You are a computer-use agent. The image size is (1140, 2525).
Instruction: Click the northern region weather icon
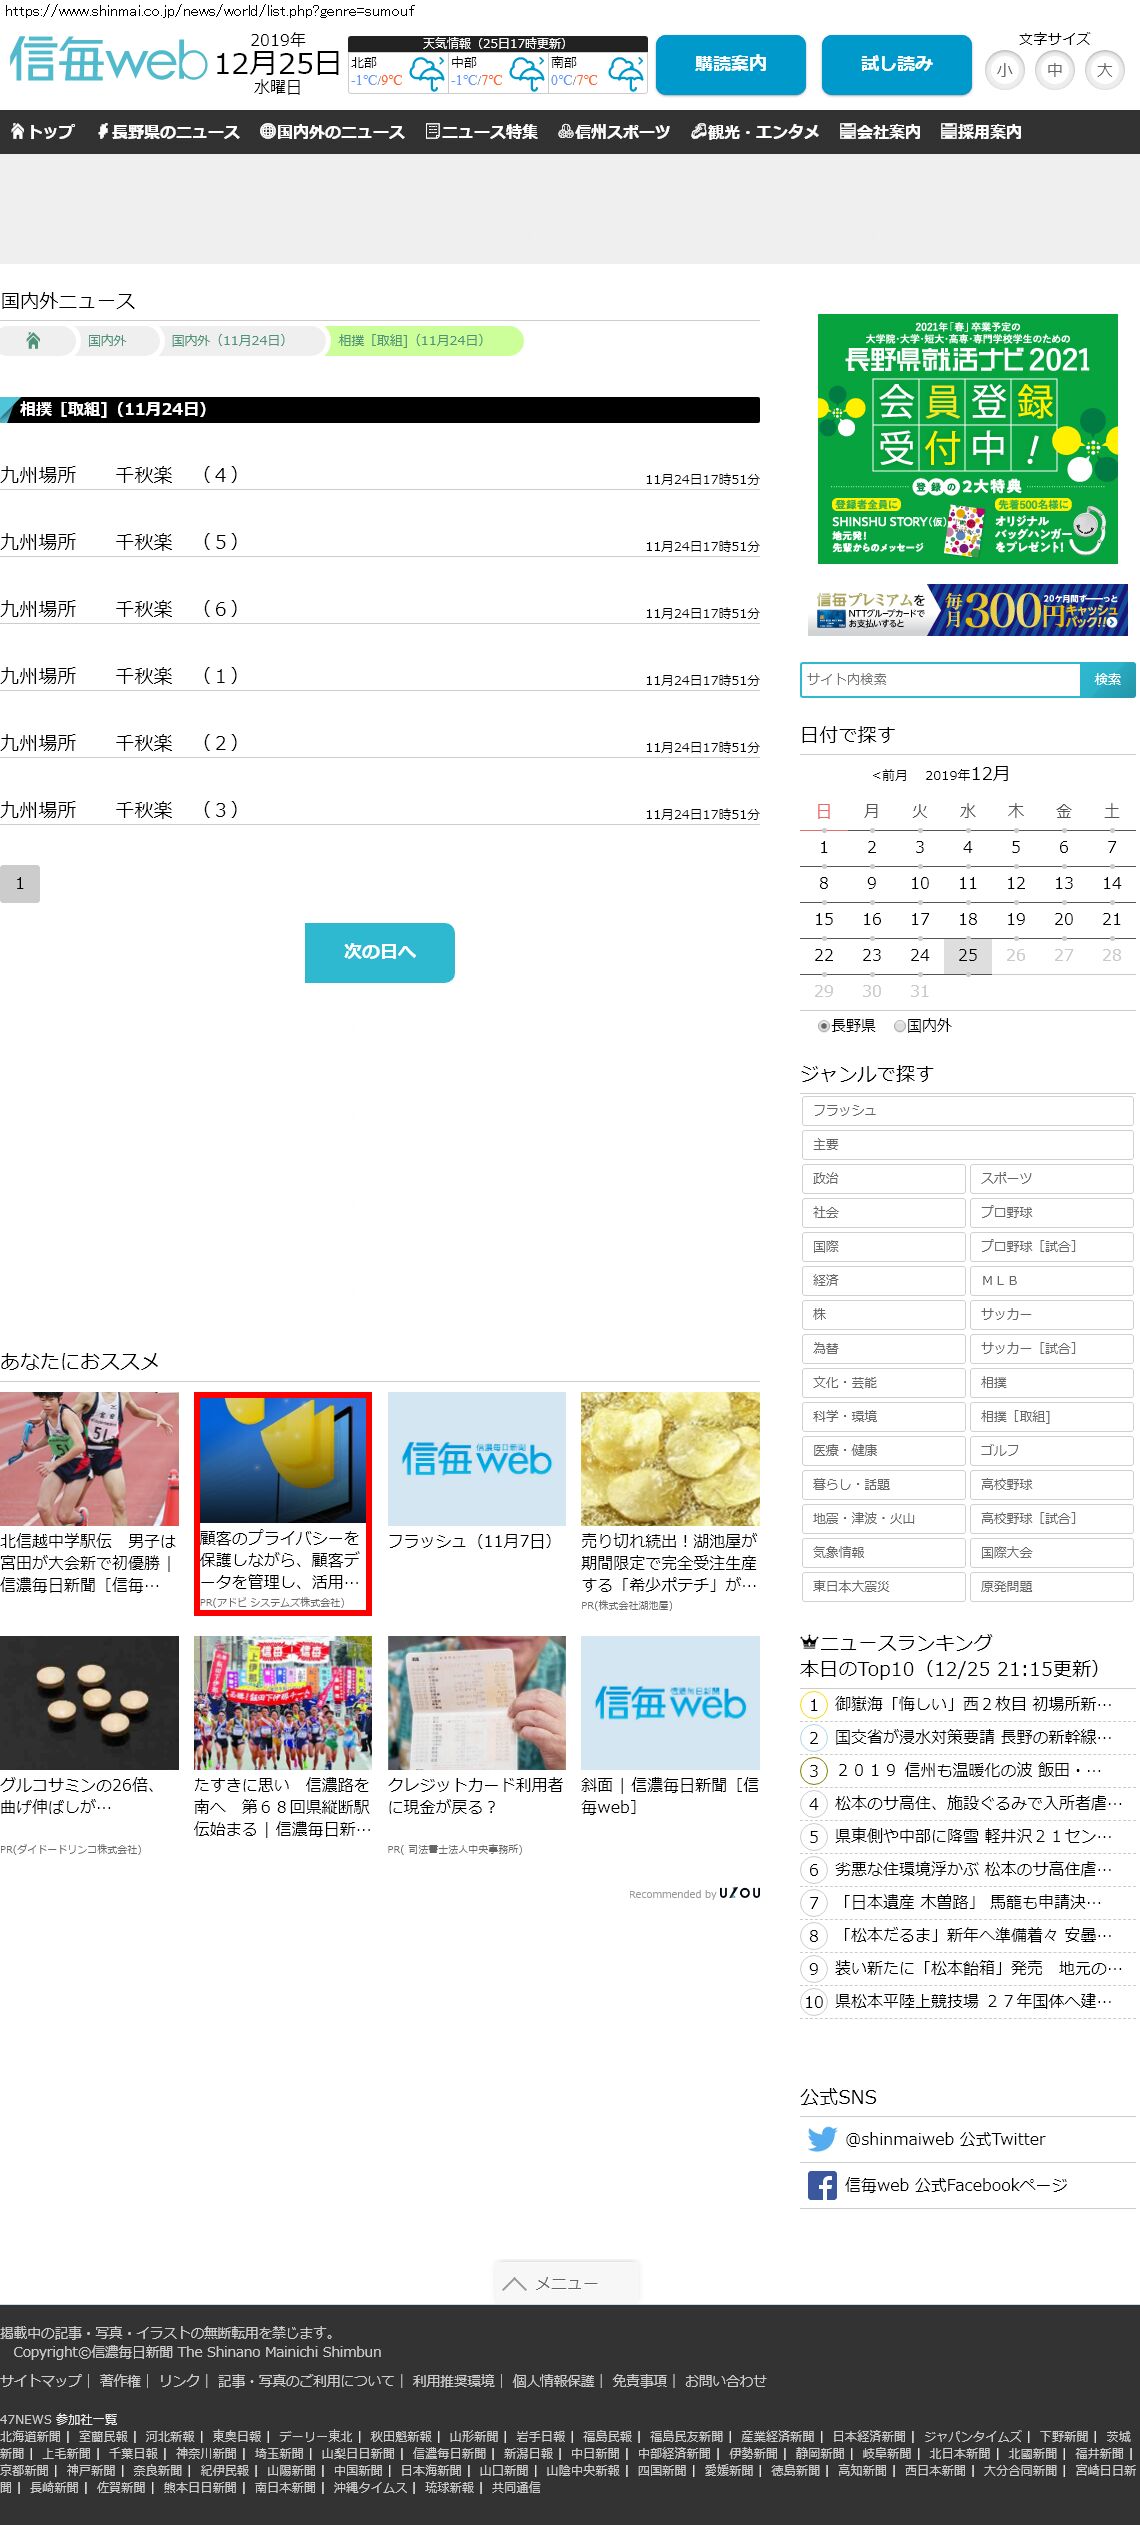click(x=427, y=73)
